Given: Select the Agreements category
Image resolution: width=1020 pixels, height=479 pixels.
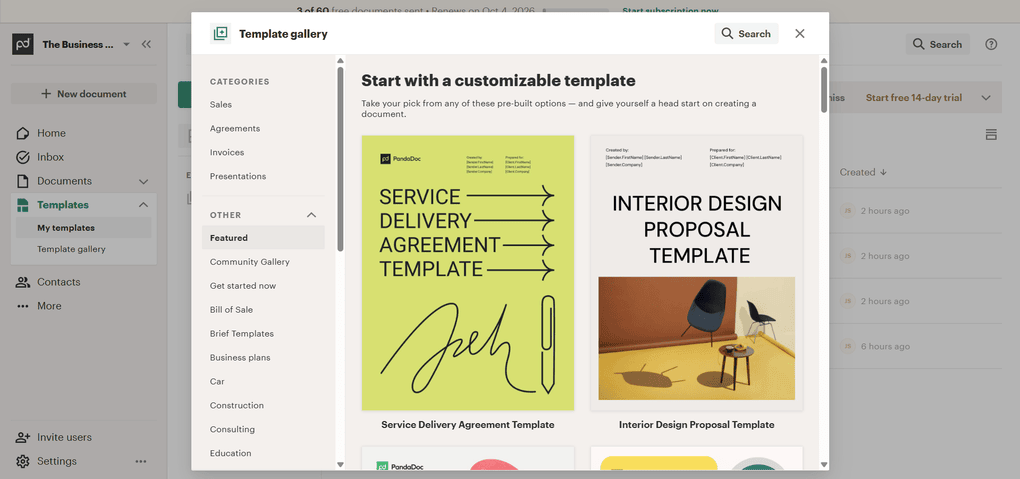Looking at the screenshot, I should [x=235, y=128].
